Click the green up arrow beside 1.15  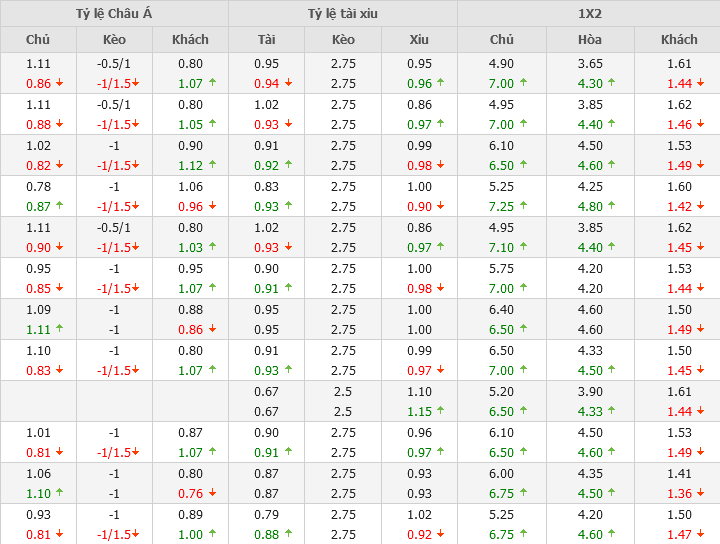click(x=441, y=411)
